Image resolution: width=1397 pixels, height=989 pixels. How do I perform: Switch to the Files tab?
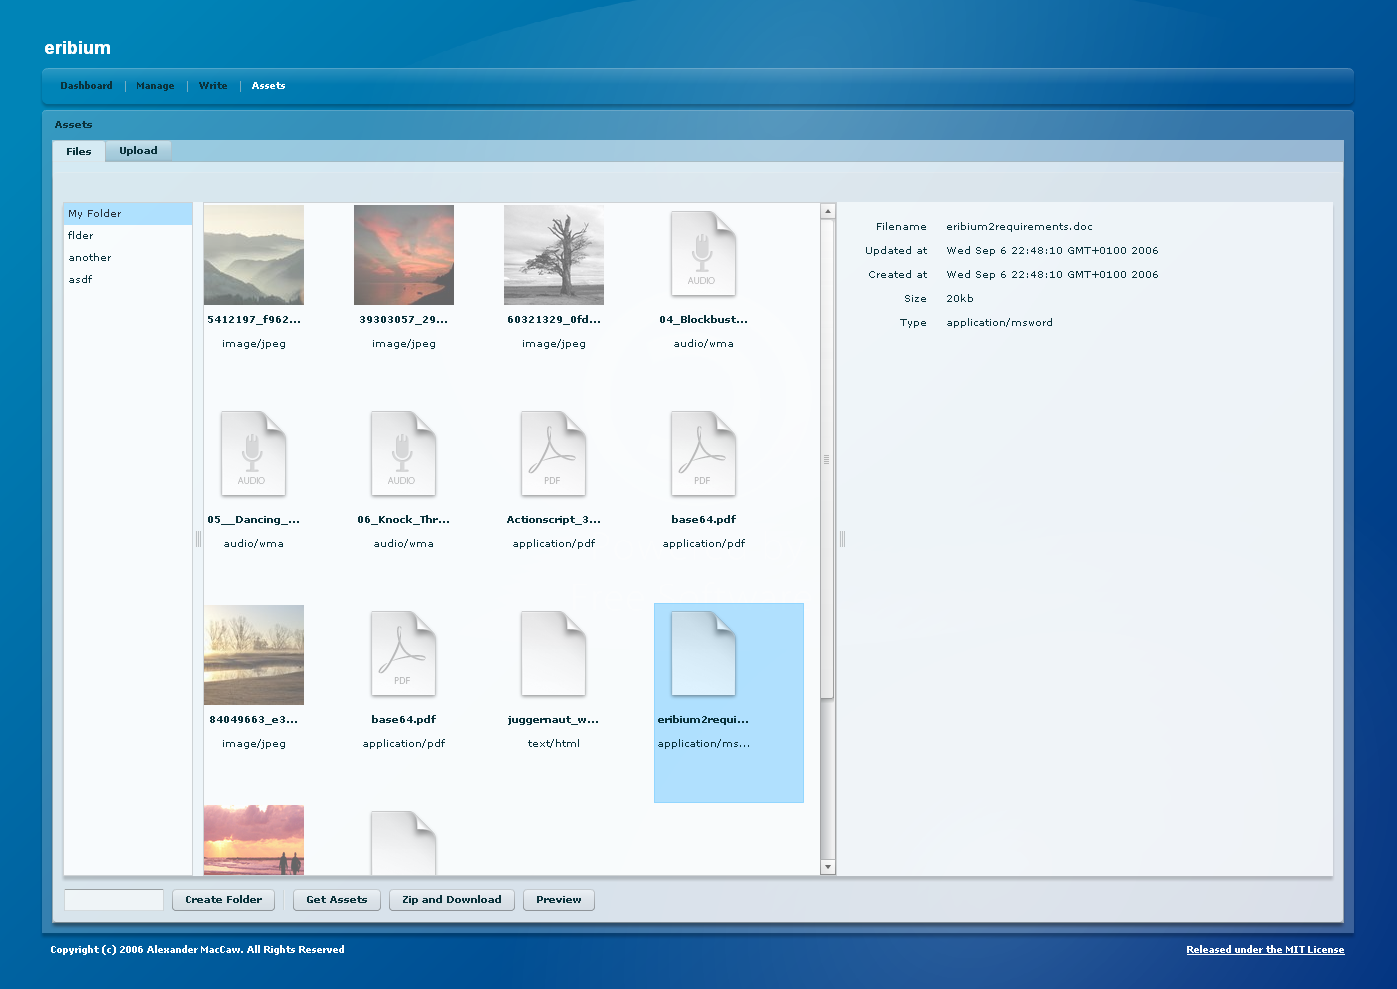pyautogui.click(x=79, y=152)
